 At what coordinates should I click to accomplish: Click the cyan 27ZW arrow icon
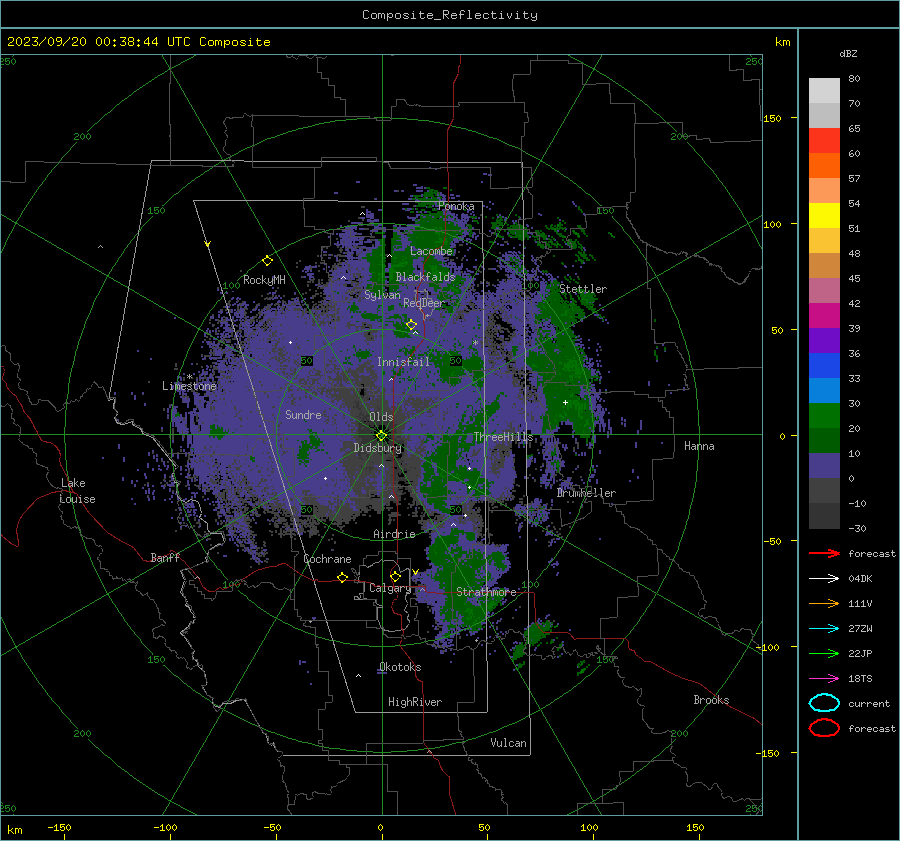point(824,629)
